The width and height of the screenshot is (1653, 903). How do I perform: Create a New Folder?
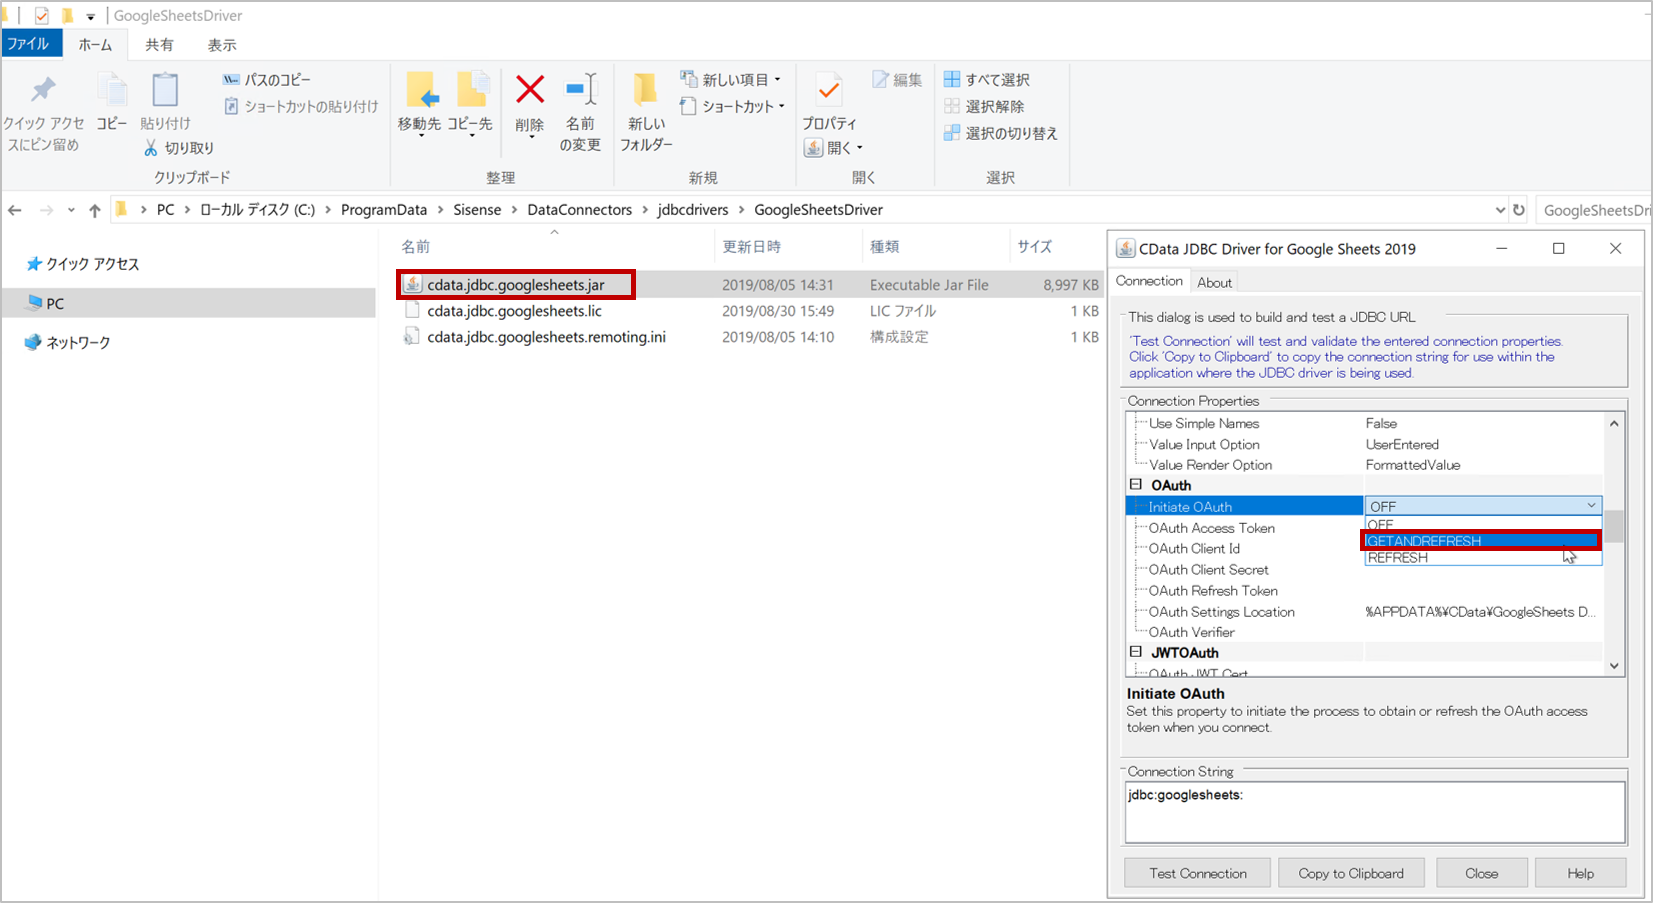[x=646, y=112]
